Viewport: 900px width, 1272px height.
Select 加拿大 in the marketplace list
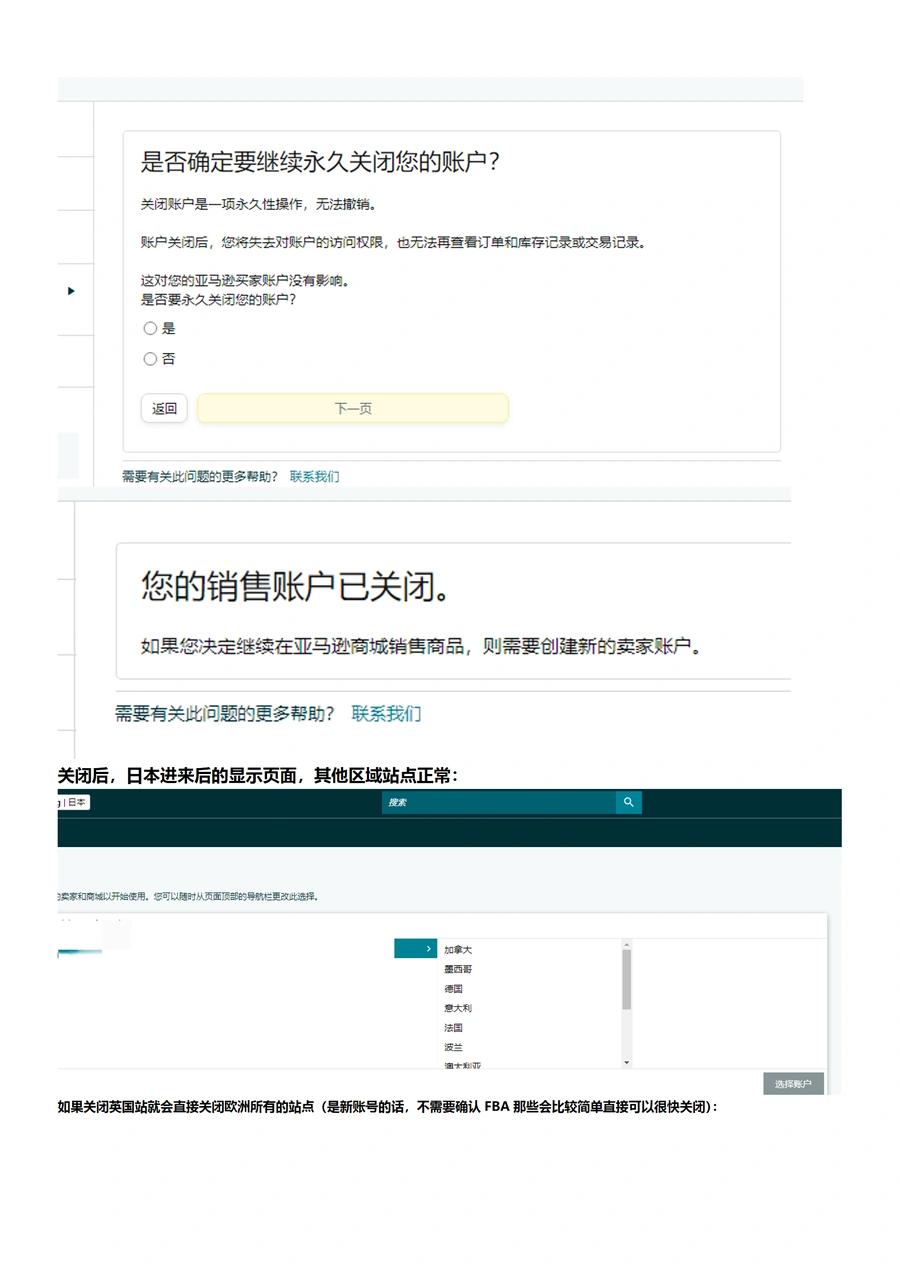[458, 949]
